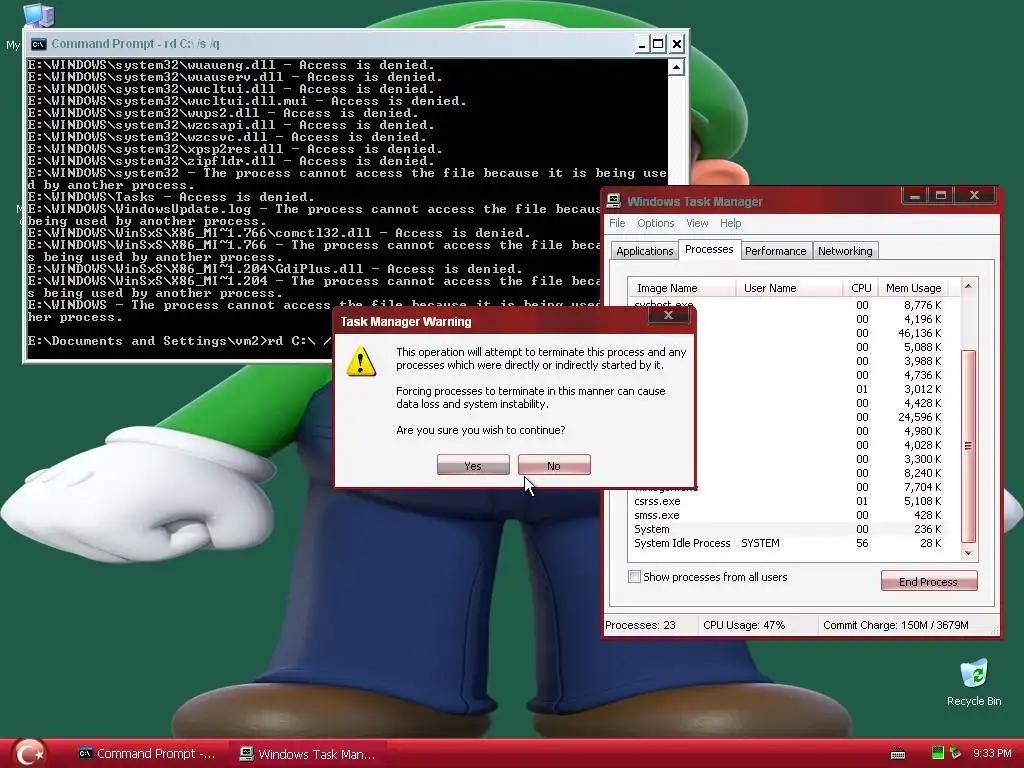Sort processes by CPU column
This screenshot has height=768, width=1024.
tap(861, 288)
